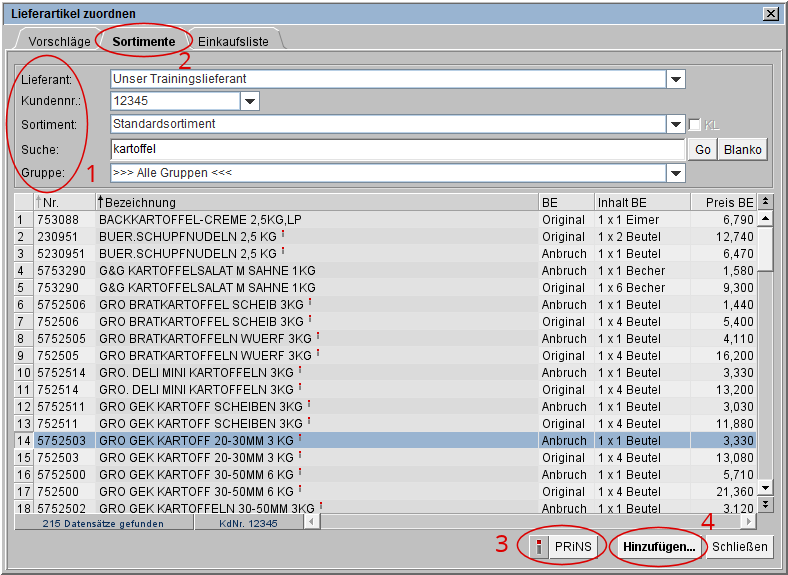
Task: Click the sort arrow in the Bezeichnung header
Action: [101, 203]
